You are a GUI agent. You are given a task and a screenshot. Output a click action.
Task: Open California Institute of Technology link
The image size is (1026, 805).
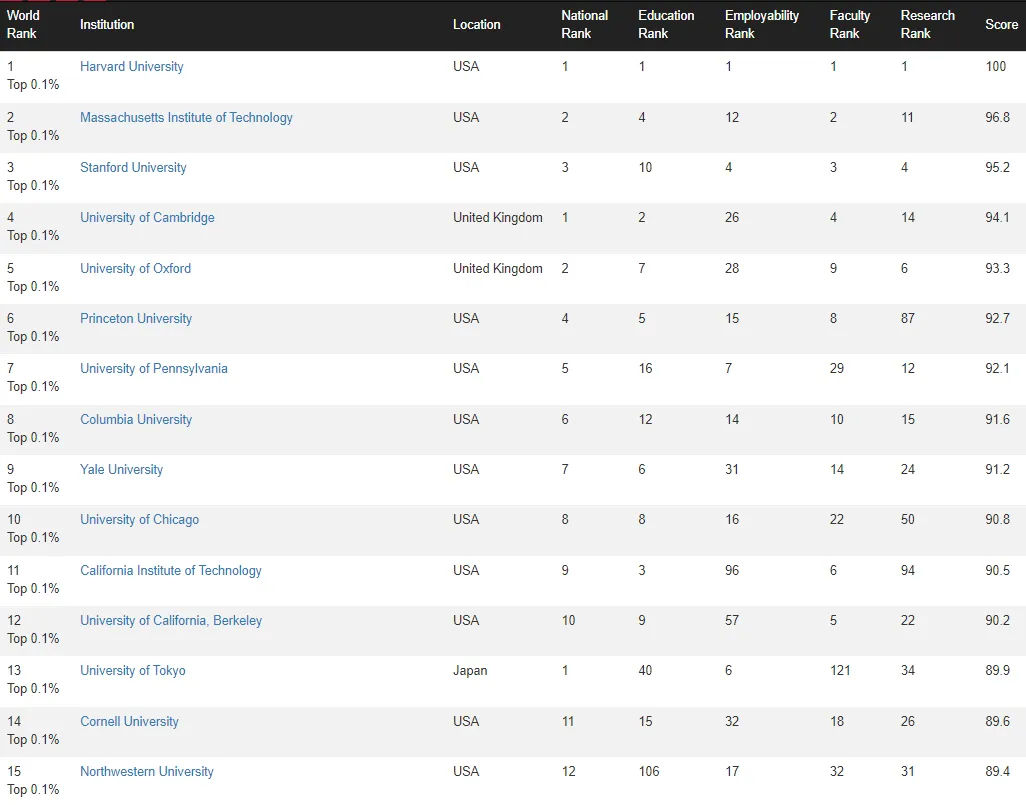pos(171,571)
